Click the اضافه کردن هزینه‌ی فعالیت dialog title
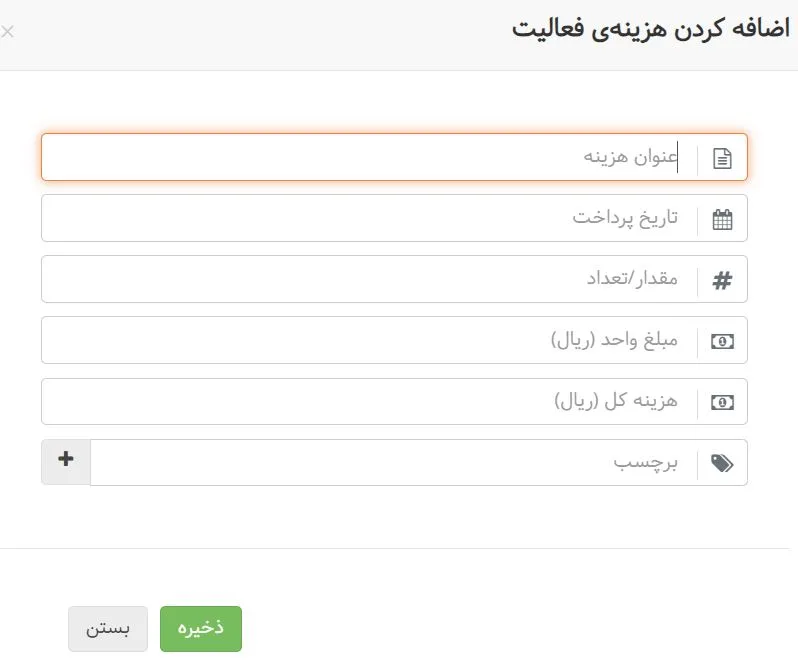Viewport: 798px width, 663px height. pyautogui.click(x=650, y=28)
